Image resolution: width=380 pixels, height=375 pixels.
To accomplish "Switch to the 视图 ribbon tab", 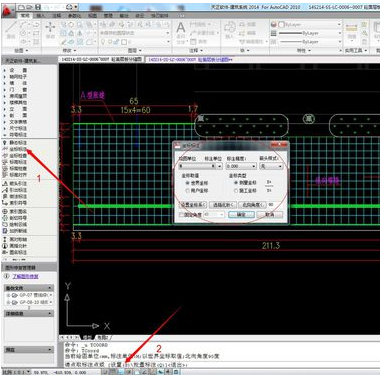I will (92, 15).
